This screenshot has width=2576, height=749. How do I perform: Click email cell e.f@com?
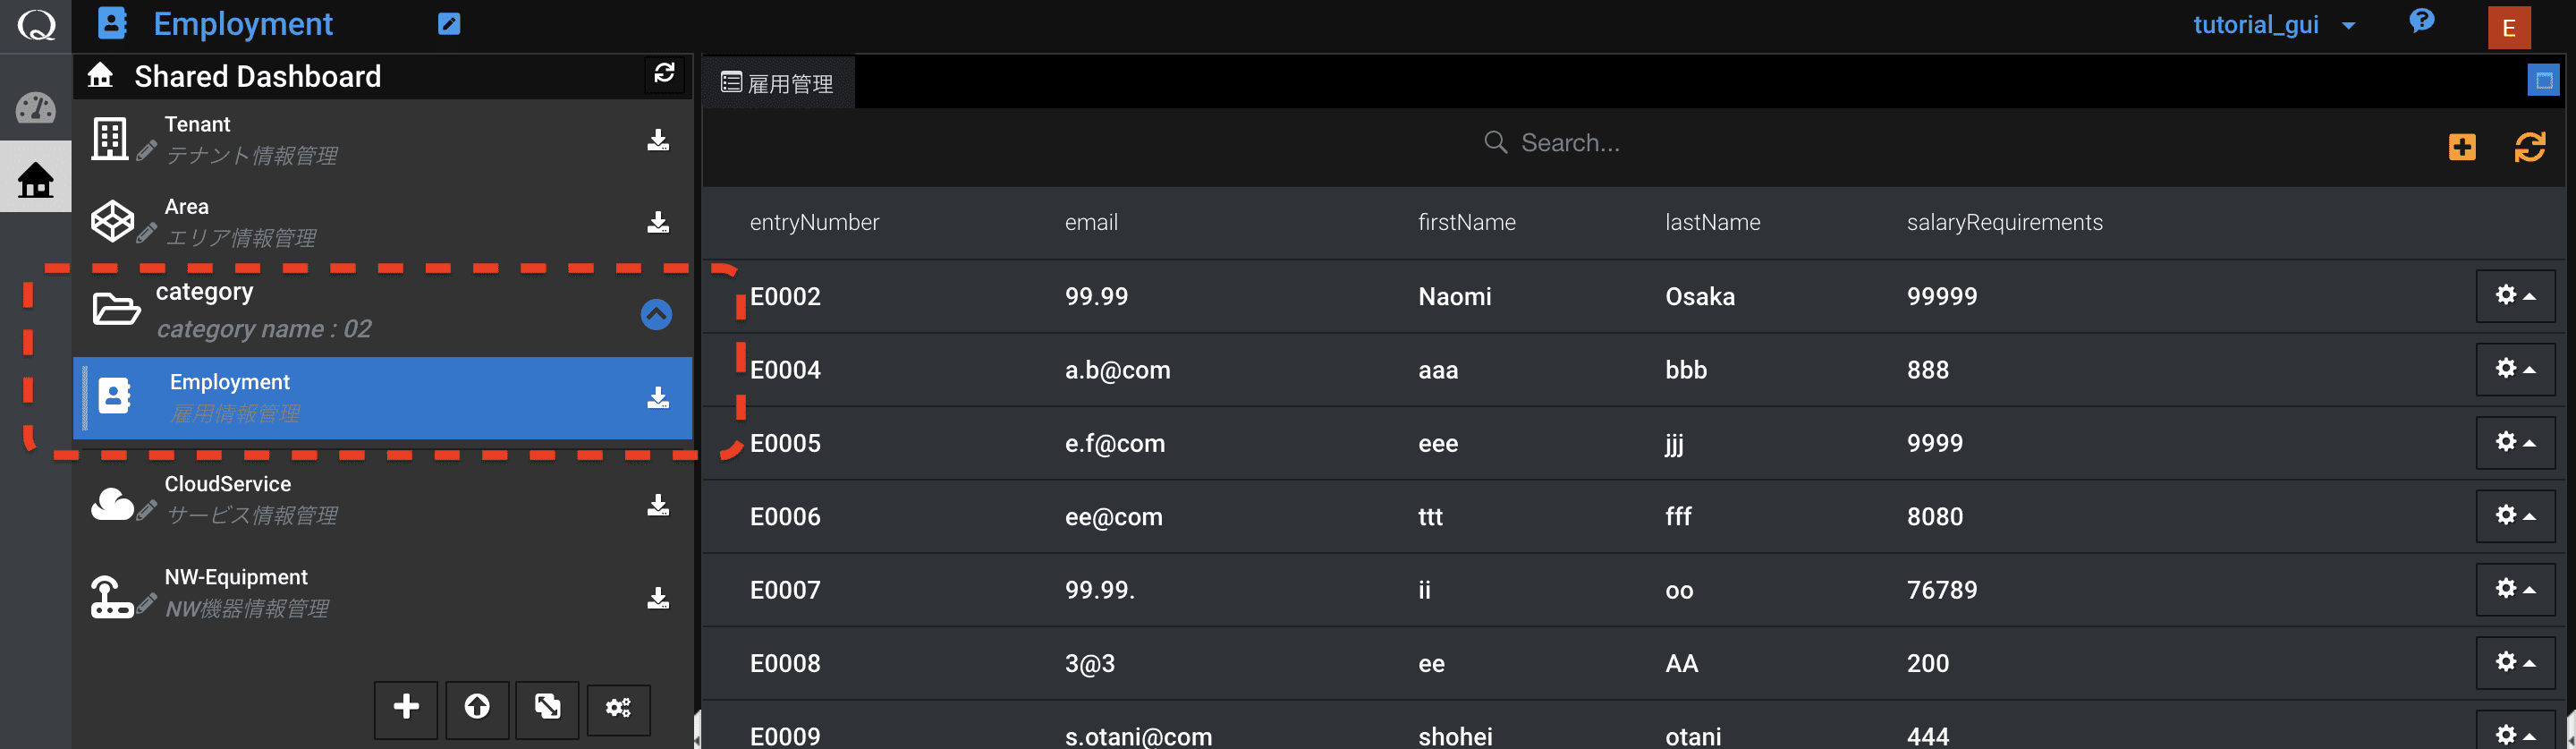pyautogui.click(x=1114, y=443)
